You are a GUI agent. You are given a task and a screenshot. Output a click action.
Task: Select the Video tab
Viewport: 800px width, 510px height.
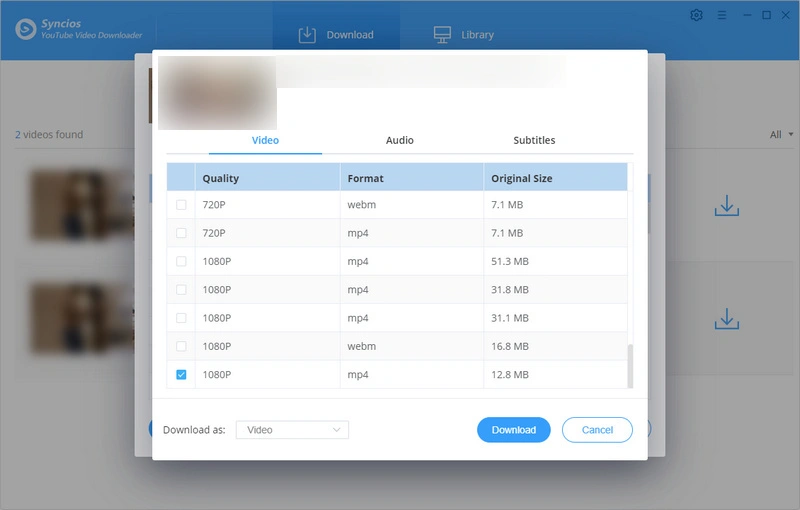pos(265,140)
